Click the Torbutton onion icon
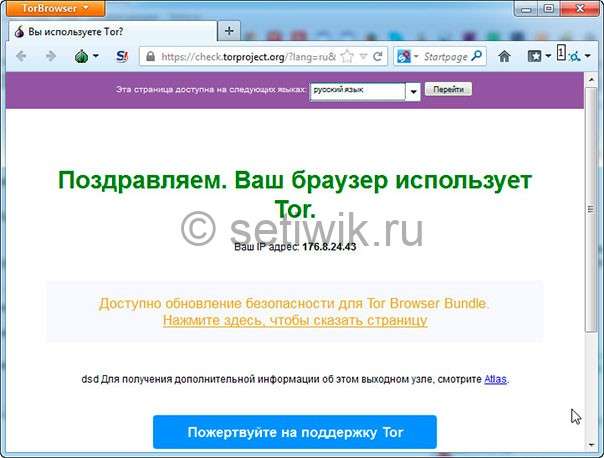 [81, 57]
